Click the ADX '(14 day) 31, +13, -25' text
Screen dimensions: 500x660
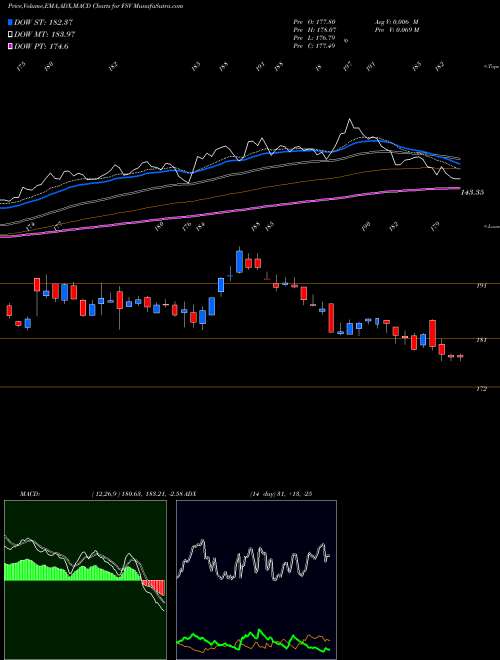point(280,493)
